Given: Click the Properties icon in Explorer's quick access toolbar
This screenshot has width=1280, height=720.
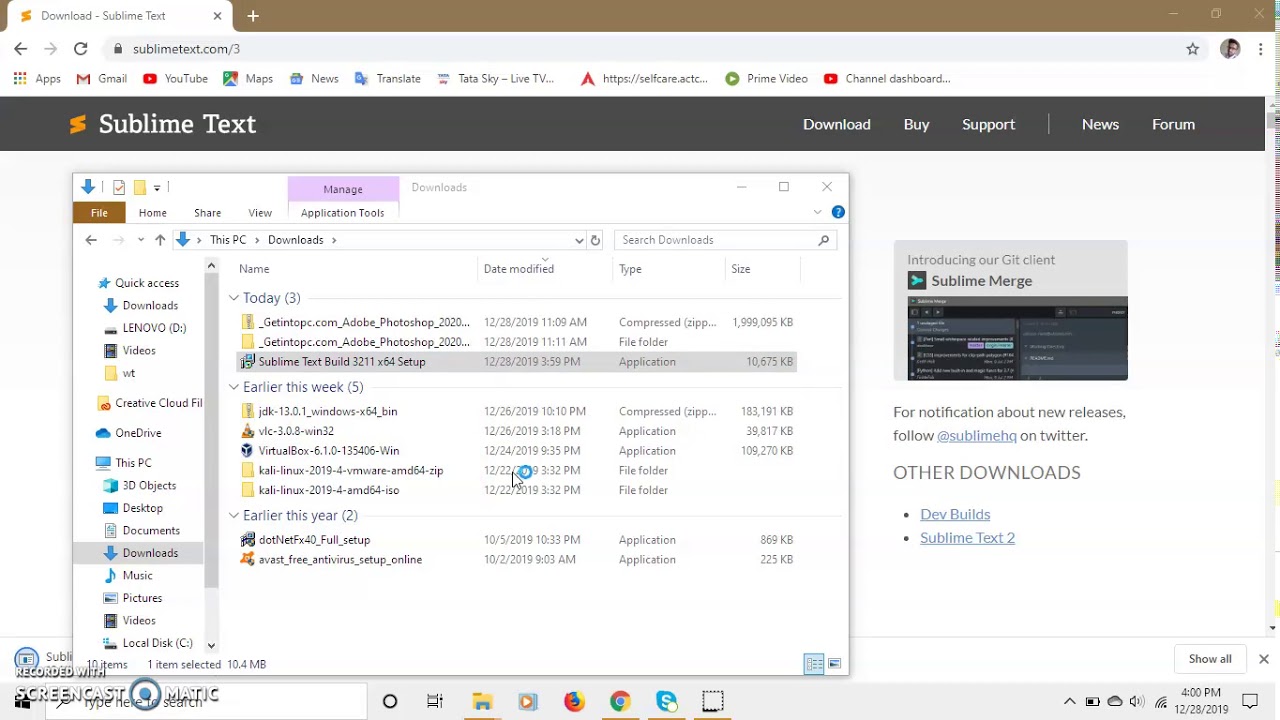Looking at the screenshot, I should (119, 187).
